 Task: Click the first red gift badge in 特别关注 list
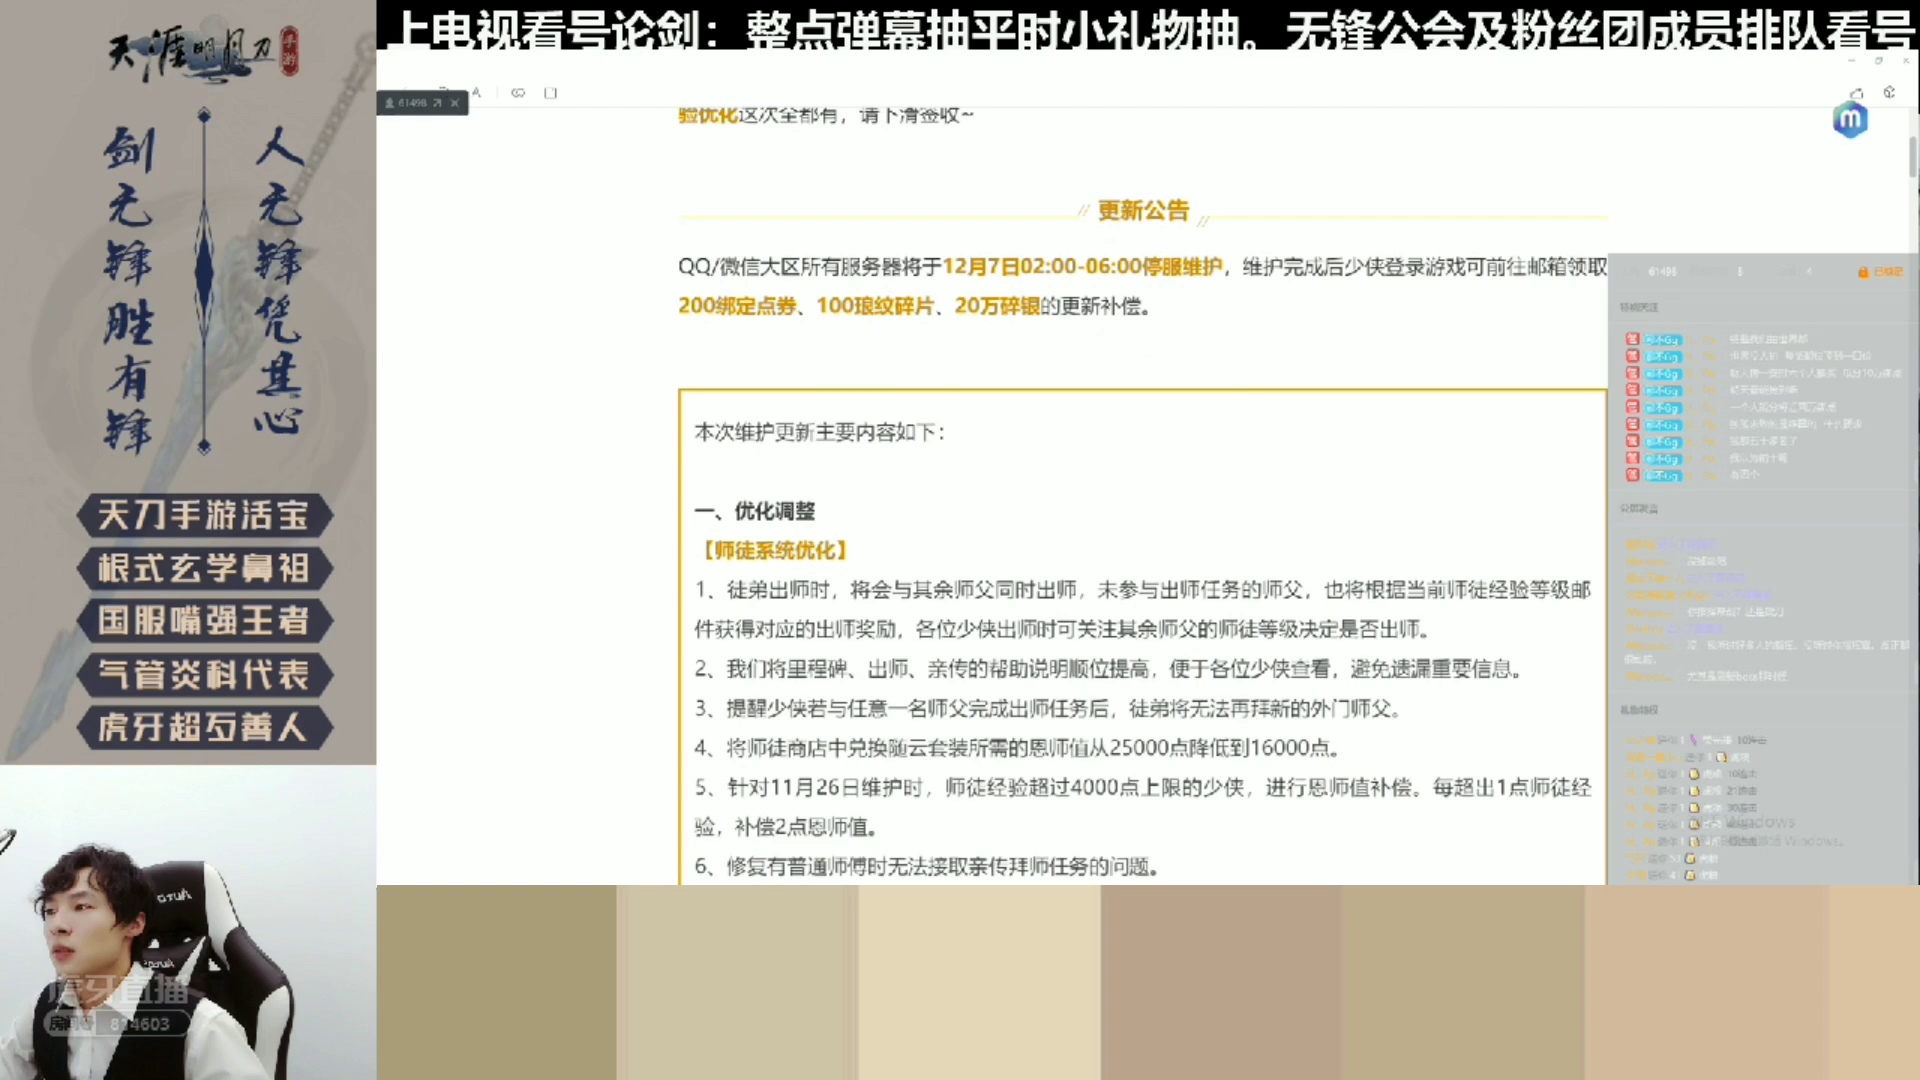tap(1632, 339)
